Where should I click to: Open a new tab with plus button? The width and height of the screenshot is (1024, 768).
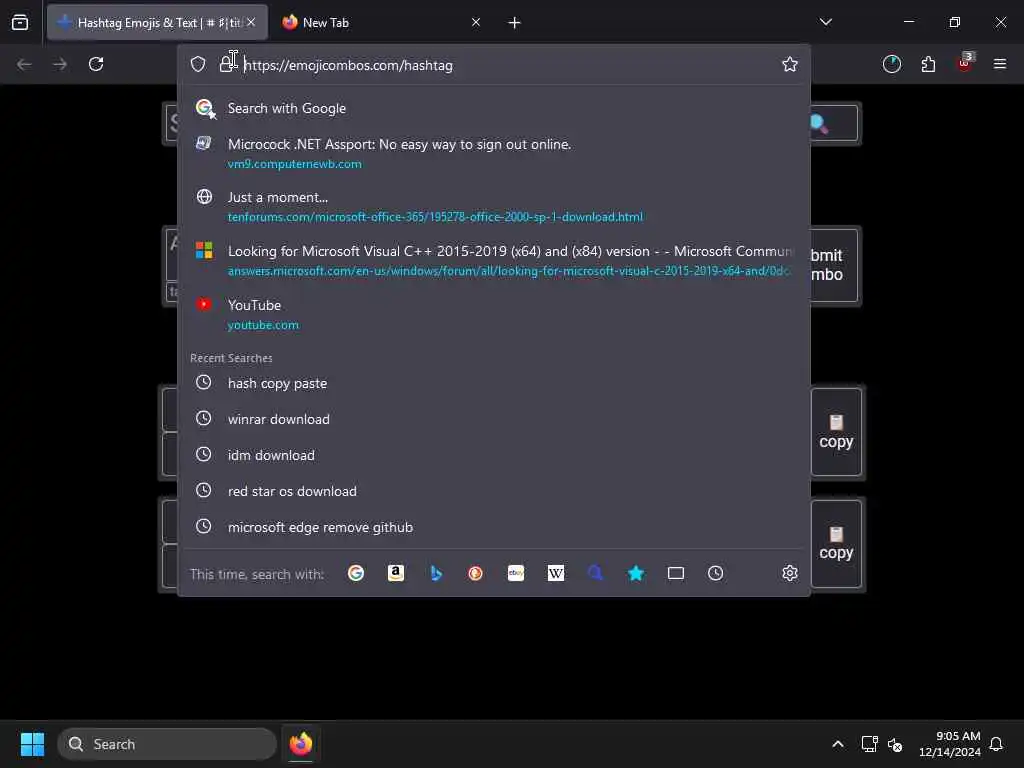click(514, 23)
